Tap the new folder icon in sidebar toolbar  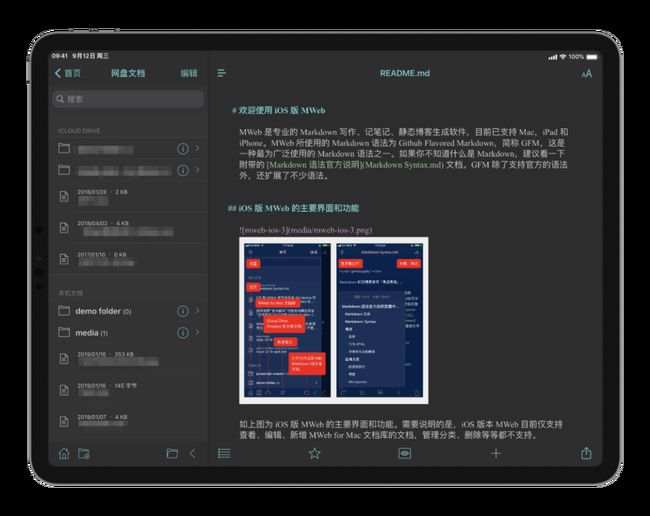point(172,453)
